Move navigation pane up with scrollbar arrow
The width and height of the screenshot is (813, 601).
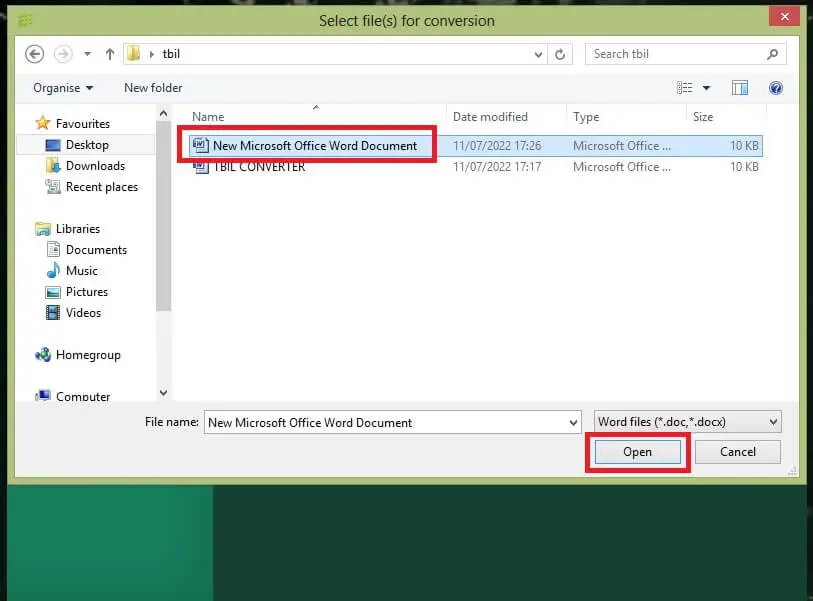click(163, 113)
